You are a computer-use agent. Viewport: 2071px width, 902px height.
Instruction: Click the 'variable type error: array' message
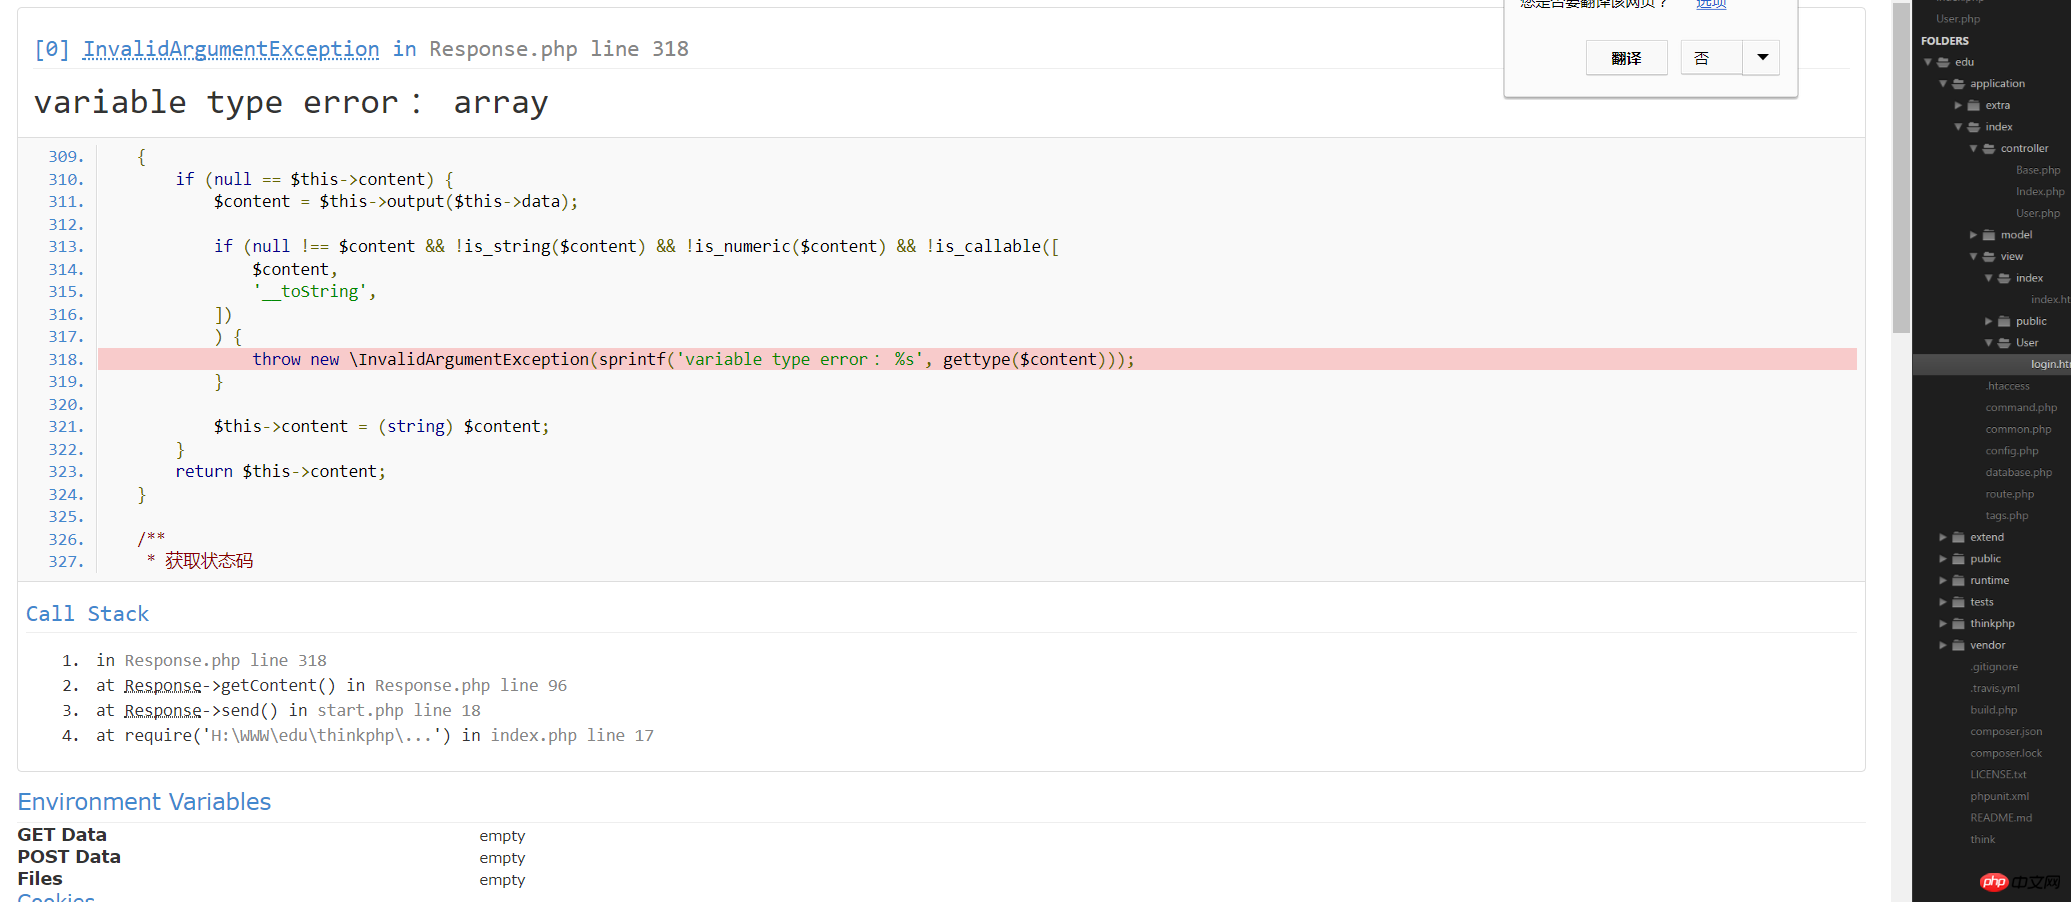click(x=291, y=103)
